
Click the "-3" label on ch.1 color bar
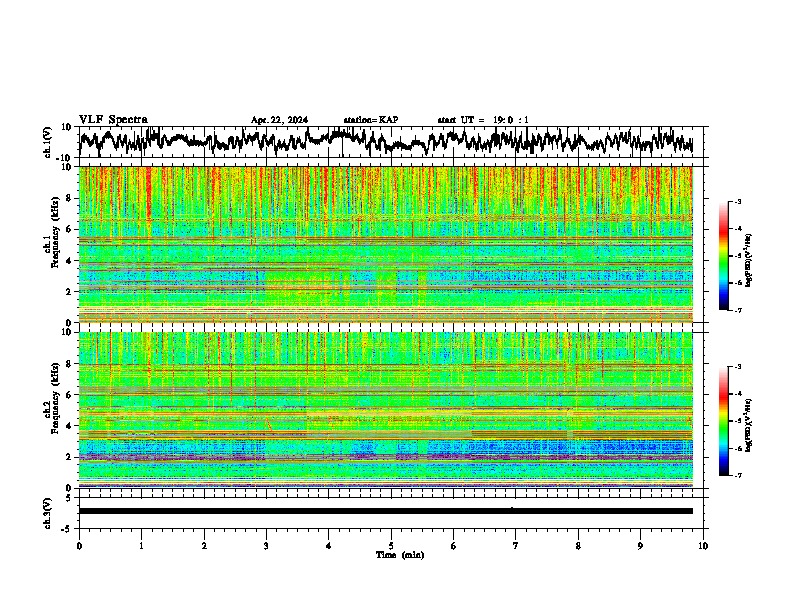point(737,201)
